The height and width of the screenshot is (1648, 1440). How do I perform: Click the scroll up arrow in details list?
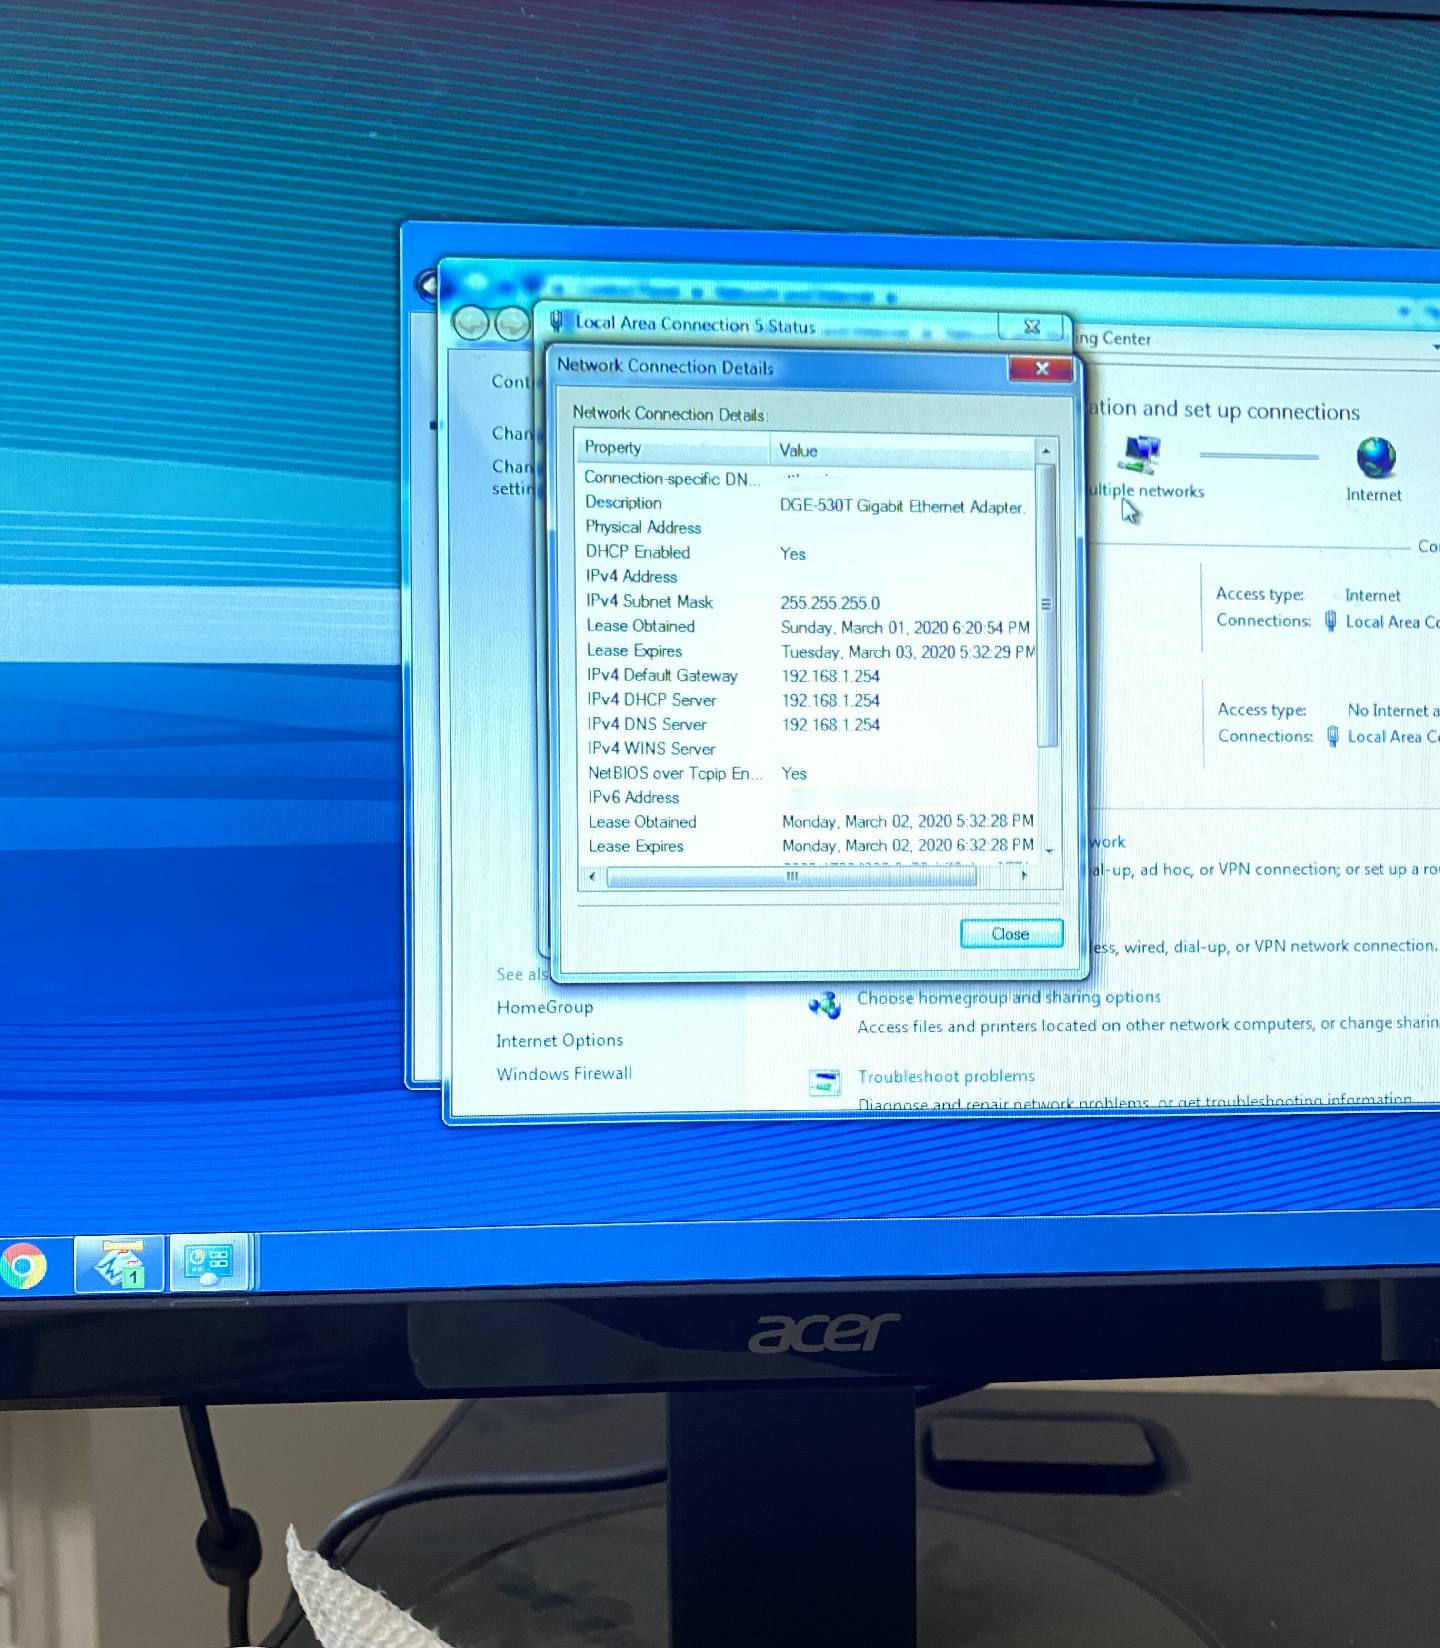(1046, 452)
